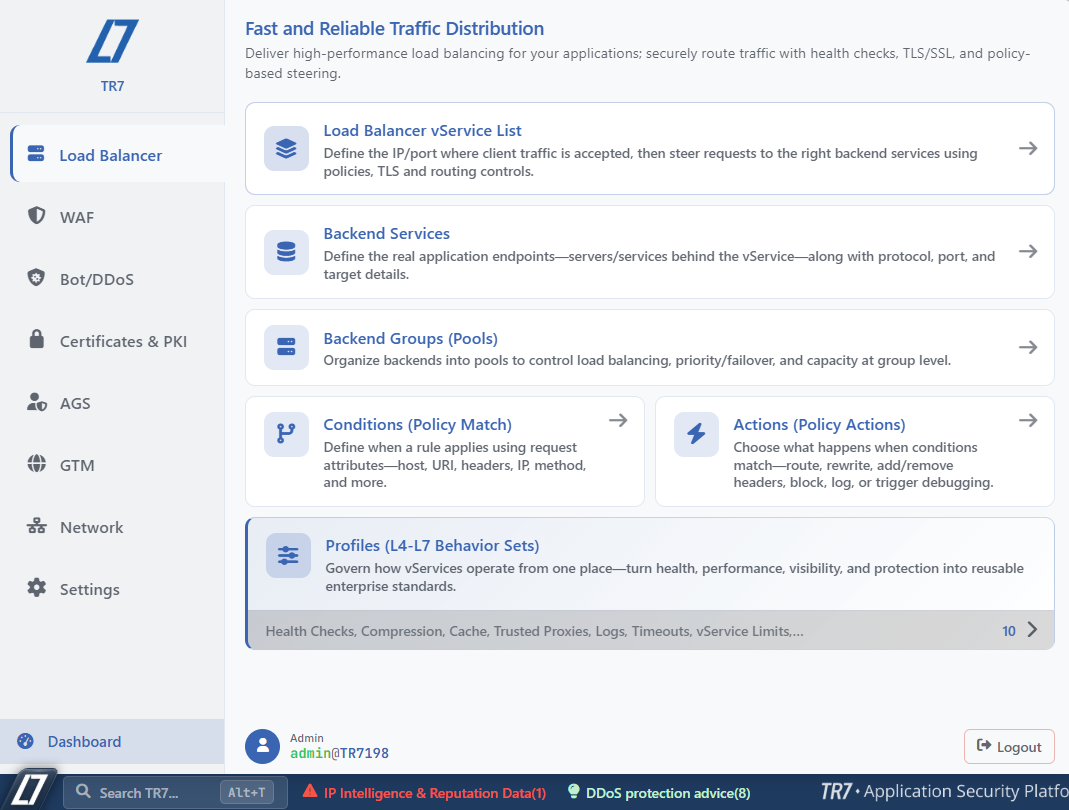Click the Settings gear icon
The image size is (1069, 810).
[x=37, y=588]
